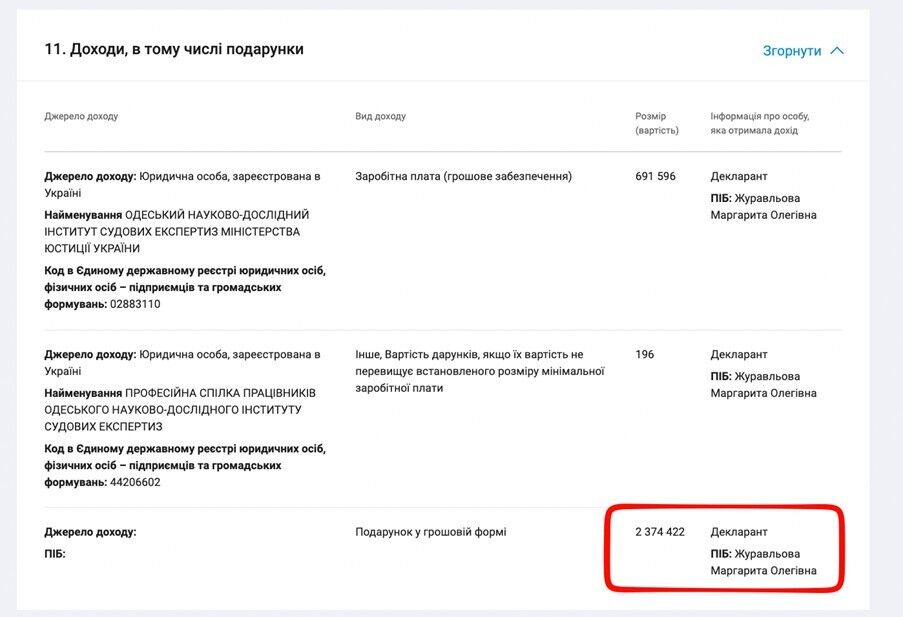The image size is (903, 617).
Task: Click the 'Джерело доходу:' label in the monetary gift row
Action: (x=90, y=532)
